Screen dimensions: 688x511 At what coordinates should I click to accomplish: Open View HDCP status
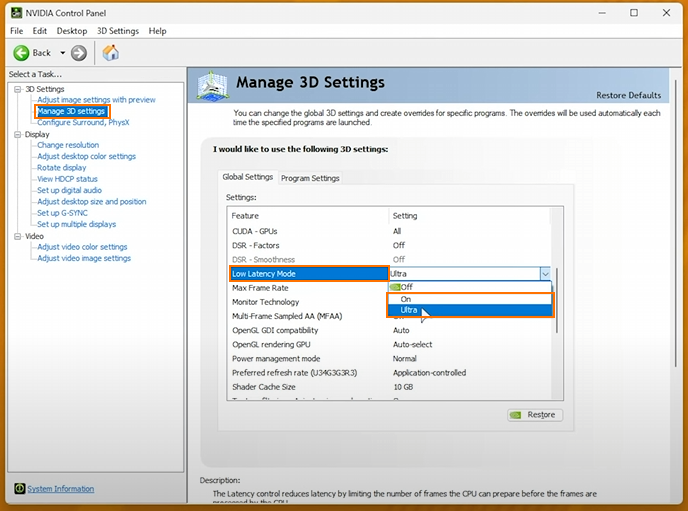click(x=67, y=179)
